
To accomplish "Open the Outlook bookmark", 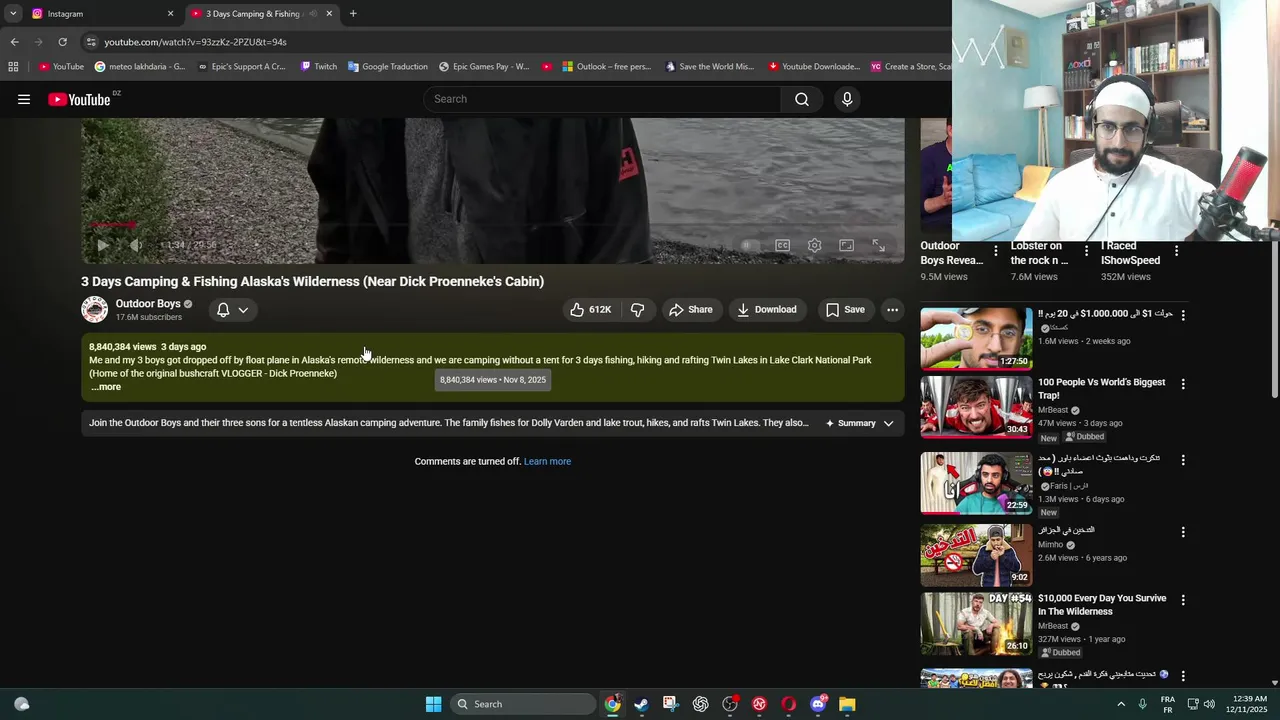I will 607,67.
